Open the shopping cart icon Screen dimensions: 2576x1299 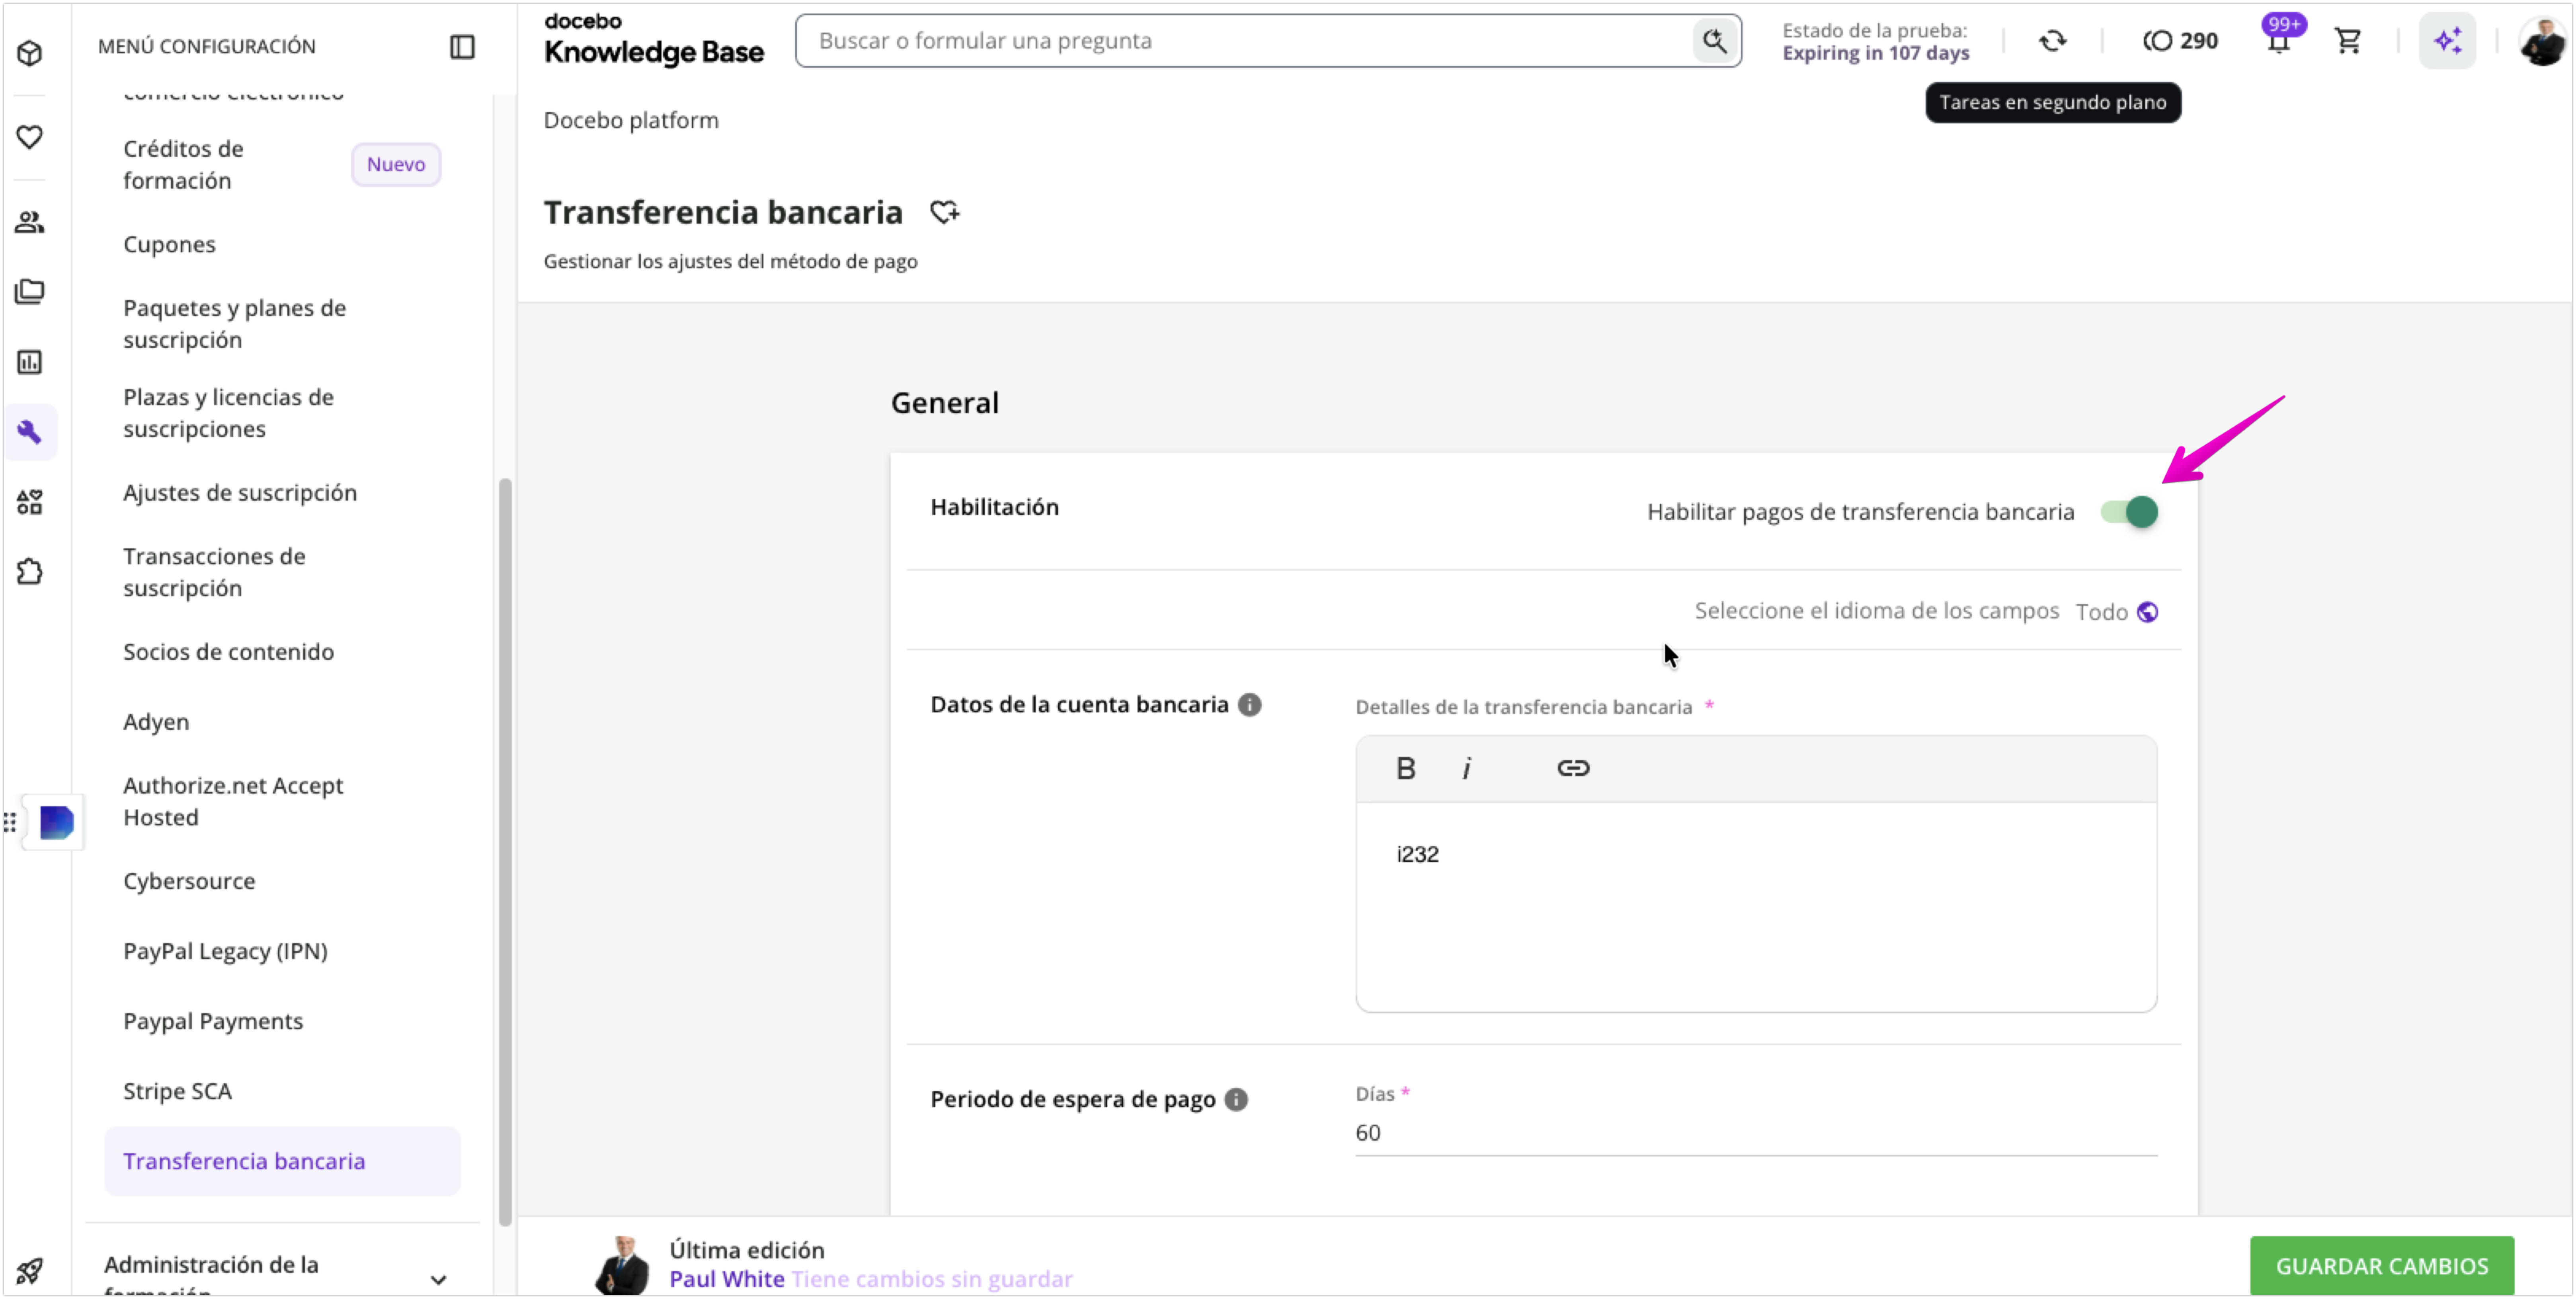coord(2348,41)
